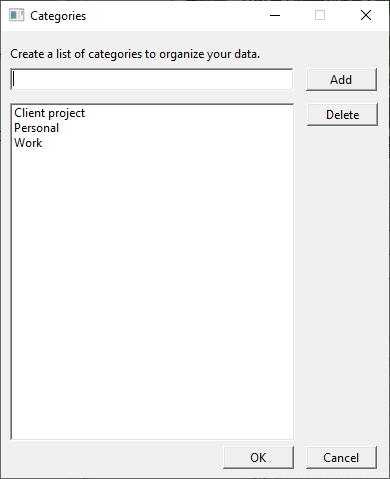Confirm the category list with OK
The height and width of the screenshot is (479, 390).
(258, 458)
